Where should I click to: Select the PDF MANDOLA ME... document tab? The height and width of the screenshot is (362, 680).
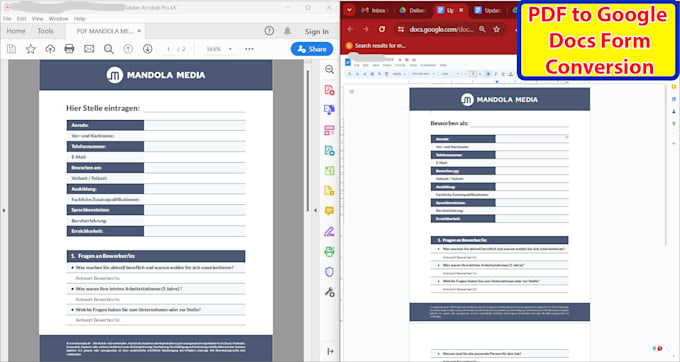105,31
